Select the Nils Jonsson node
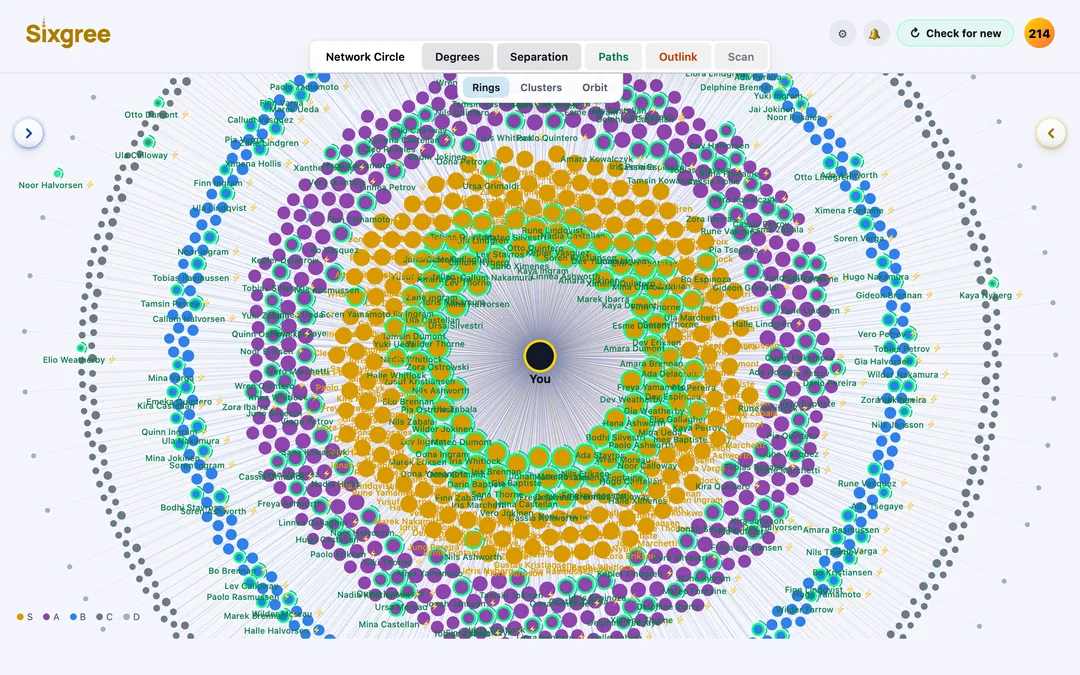 902,411
